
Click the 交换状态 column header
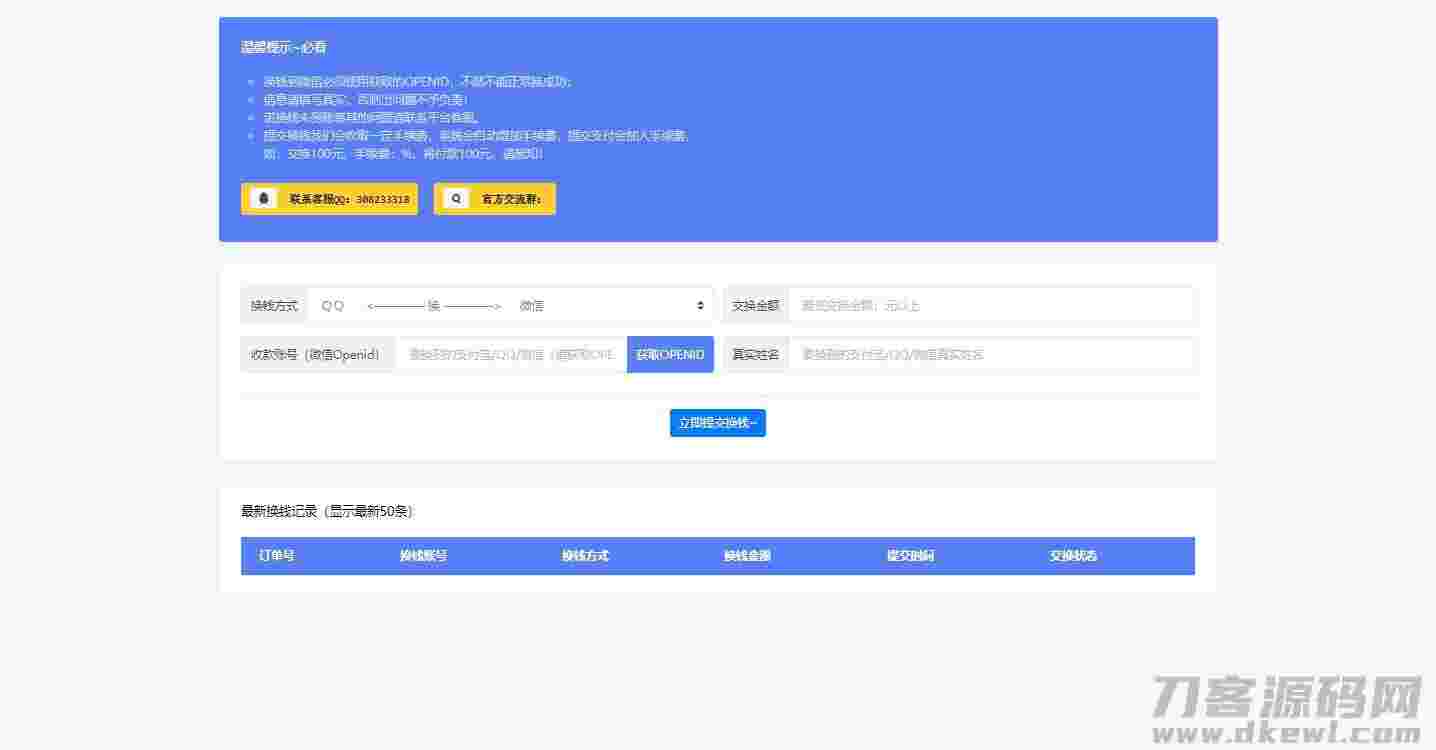1071,556
